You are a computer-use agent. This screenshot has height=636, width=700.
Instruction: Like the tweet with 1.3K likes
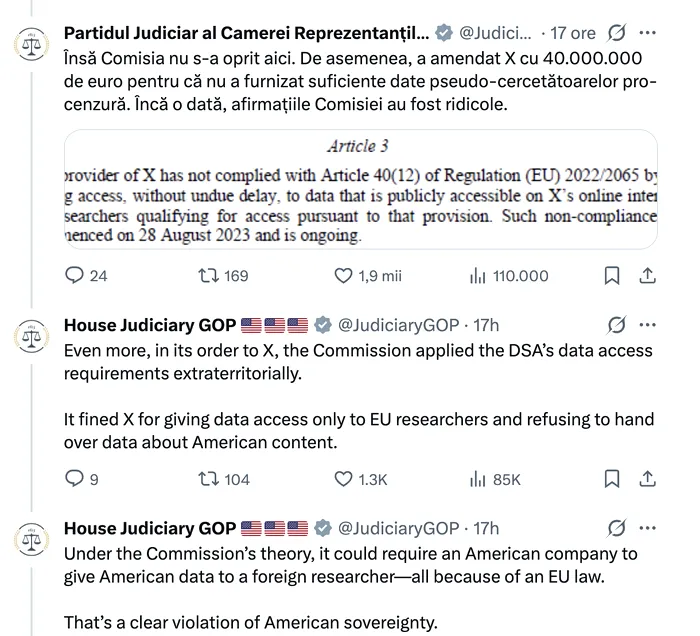[x=342, y=480]
